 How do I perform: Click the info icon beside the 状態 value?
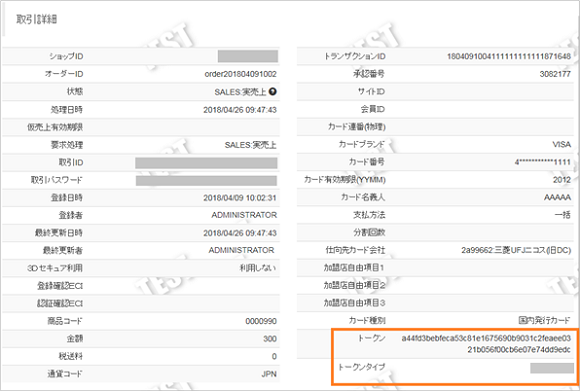[x=273, y=91]
